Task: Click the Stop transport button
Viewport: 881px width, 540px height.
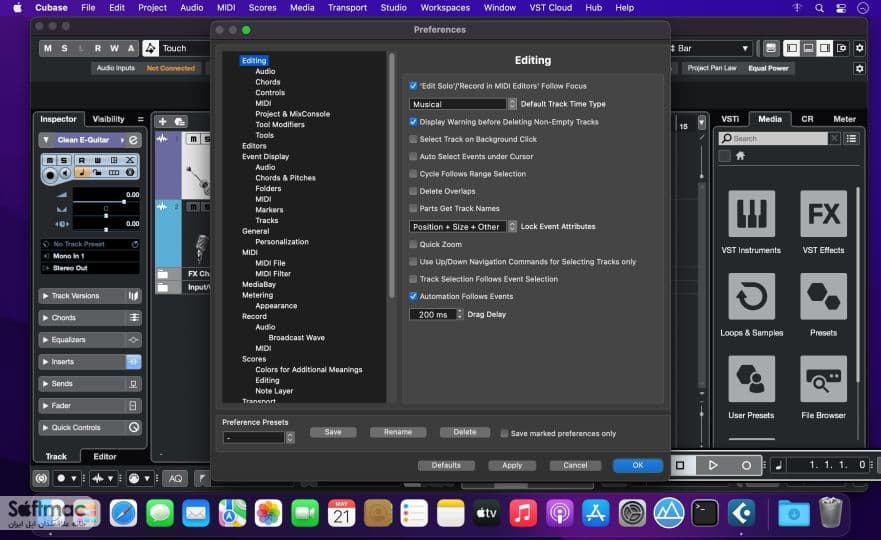Action: point(680,465)
